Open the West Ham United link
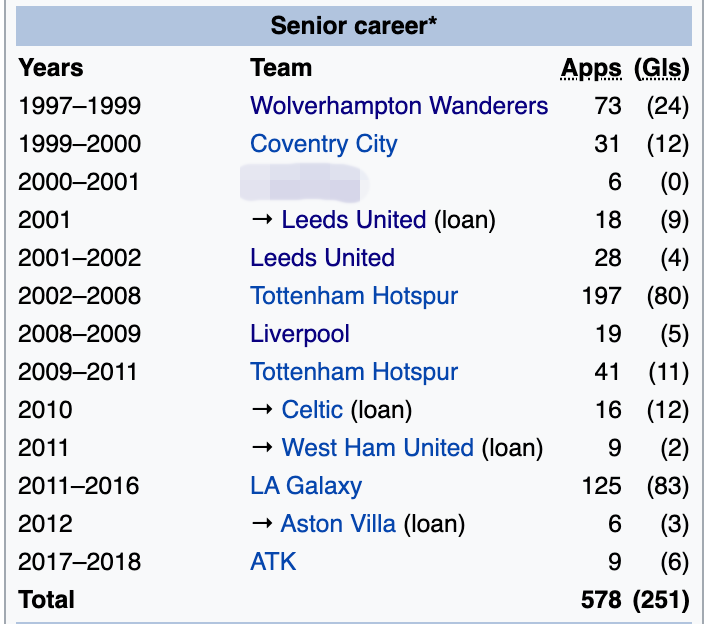The width and height of the screenshot is (706, 624). point(377,448)
